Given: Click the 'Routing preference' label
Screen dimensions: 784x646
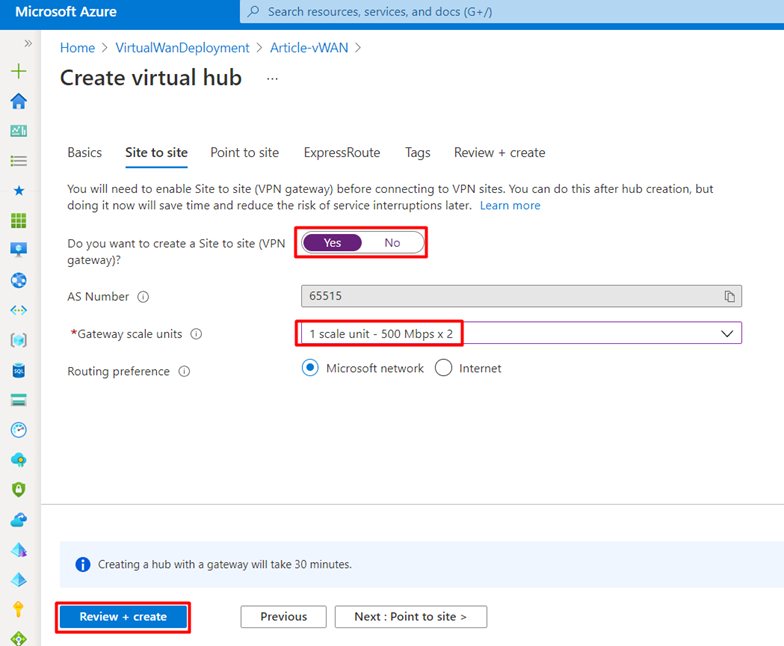Looking at the screenshot, I should tap(118, 372).
